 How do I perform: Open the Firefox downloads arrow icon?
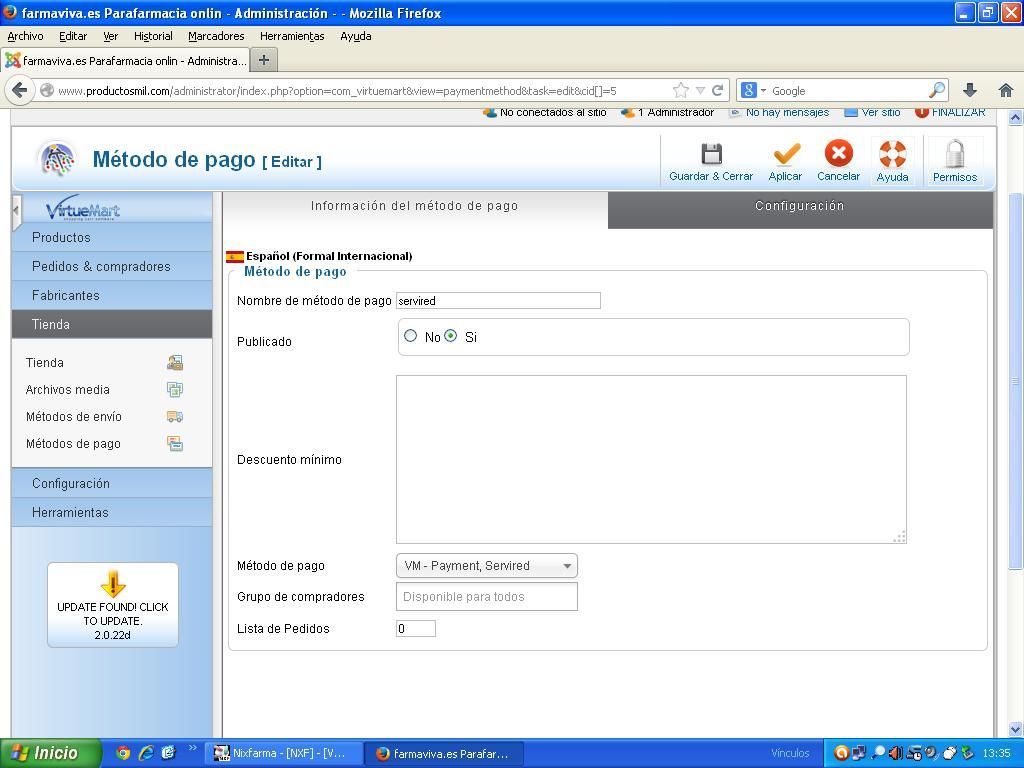coord(970,90)
